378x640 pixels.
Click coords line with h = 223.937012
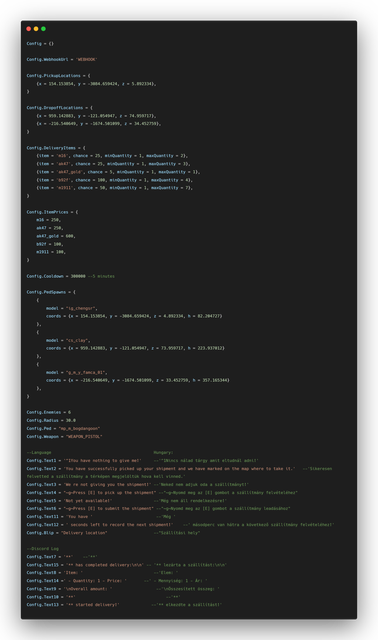pos(135,348)
